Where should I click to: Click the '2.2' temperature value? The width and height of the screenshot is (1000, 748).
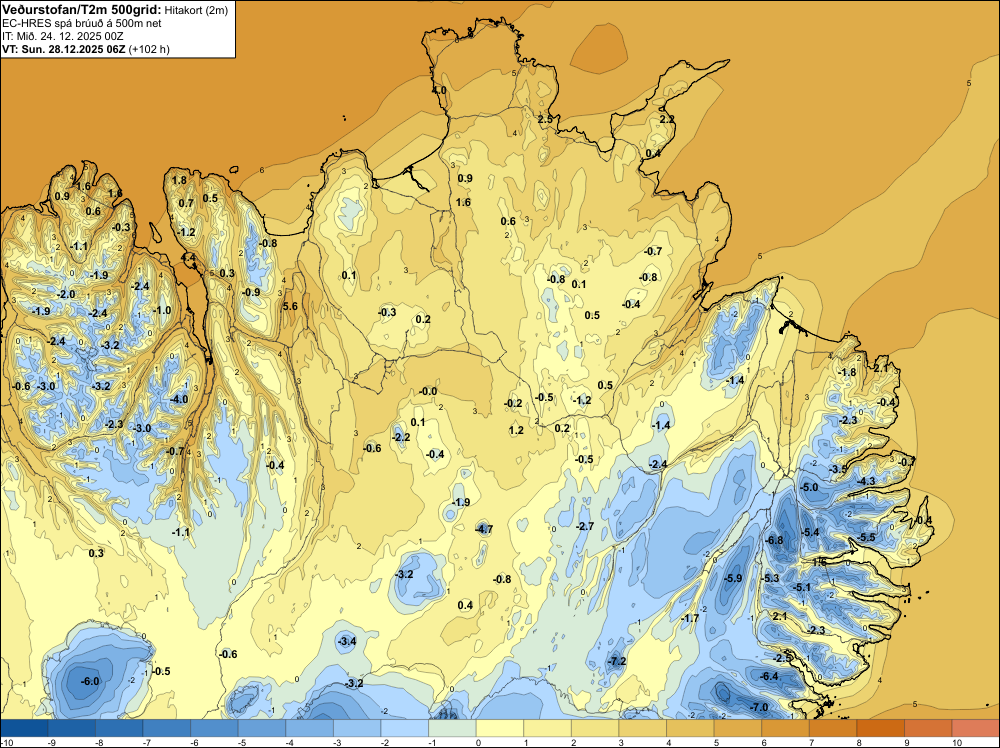667,119
